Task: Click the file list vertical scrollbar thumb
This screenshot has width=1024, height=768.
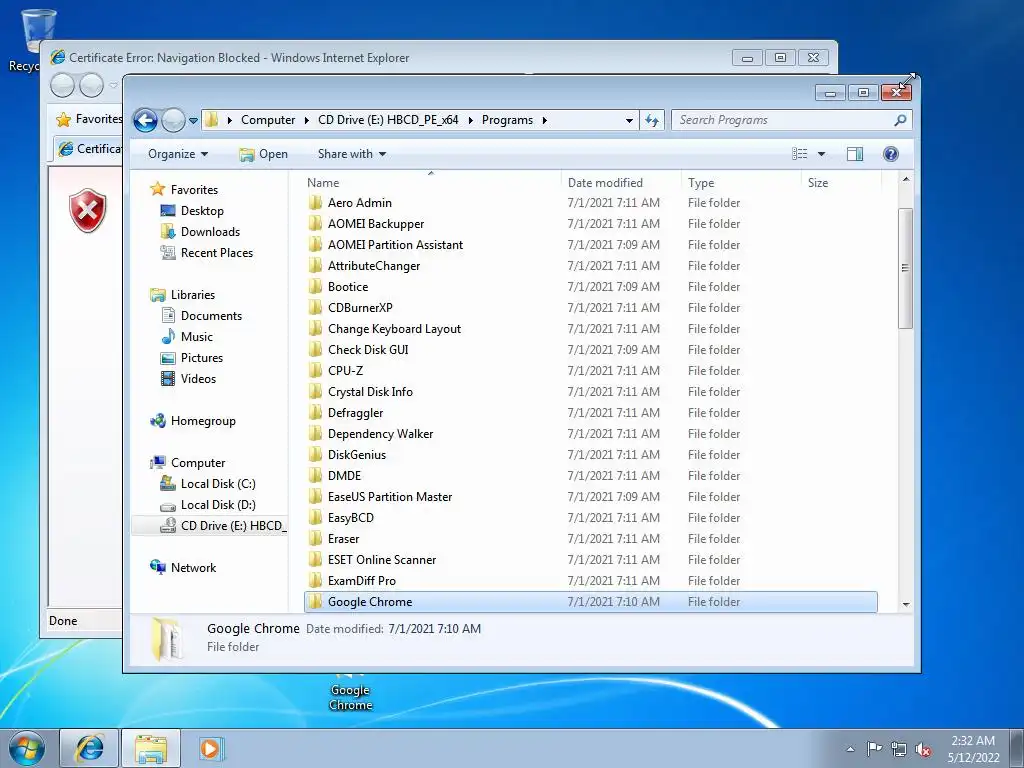Action: click(x=905, y=268)
